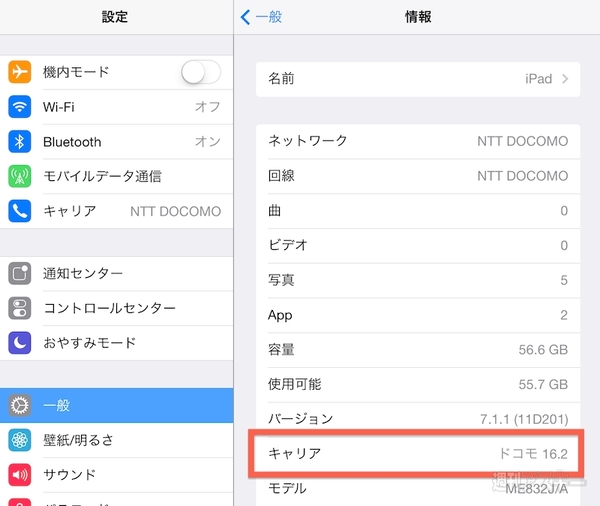The height and width of the screenshot is (506, 600).
Task: Tap the ネットワーク NTT DOCOMO row
Action: click(x=418, y=141)
